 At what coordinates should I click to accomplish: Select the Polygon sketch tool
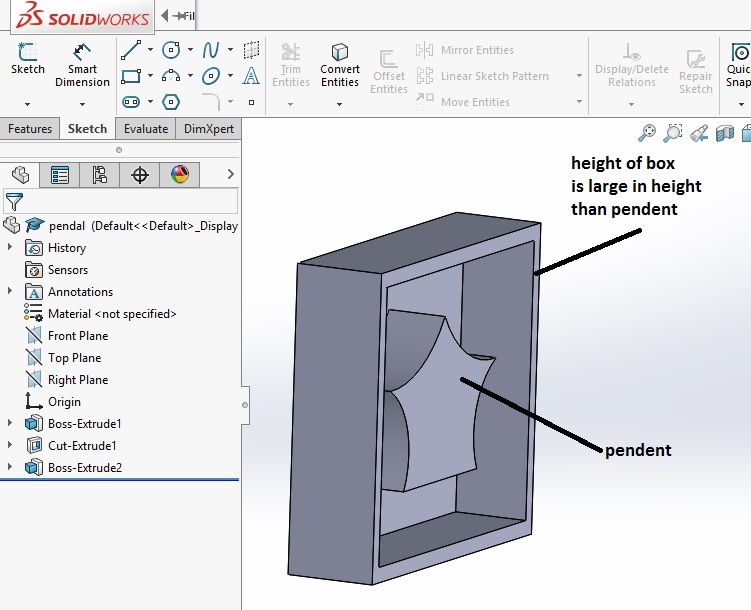171,102
